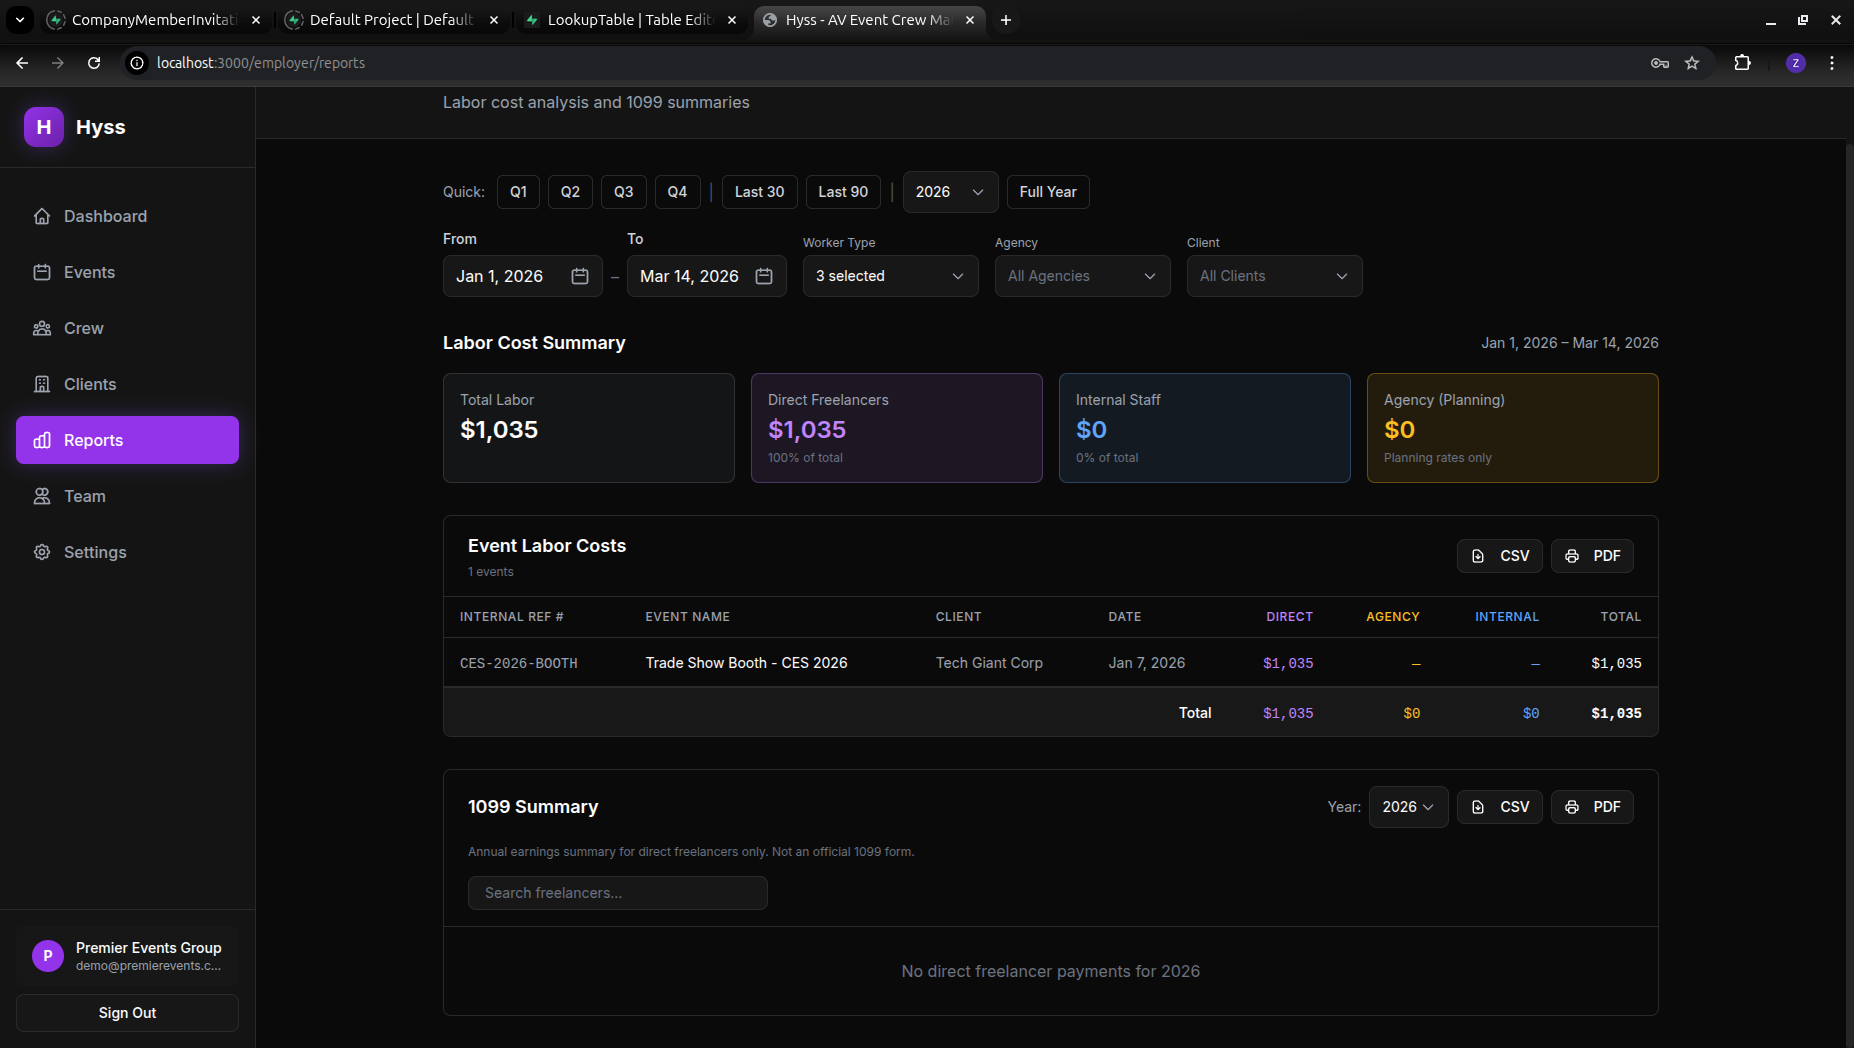This screenshot has height=1048, width=1854.
Task: Sign Out of the account
Action: (127, 1013)
